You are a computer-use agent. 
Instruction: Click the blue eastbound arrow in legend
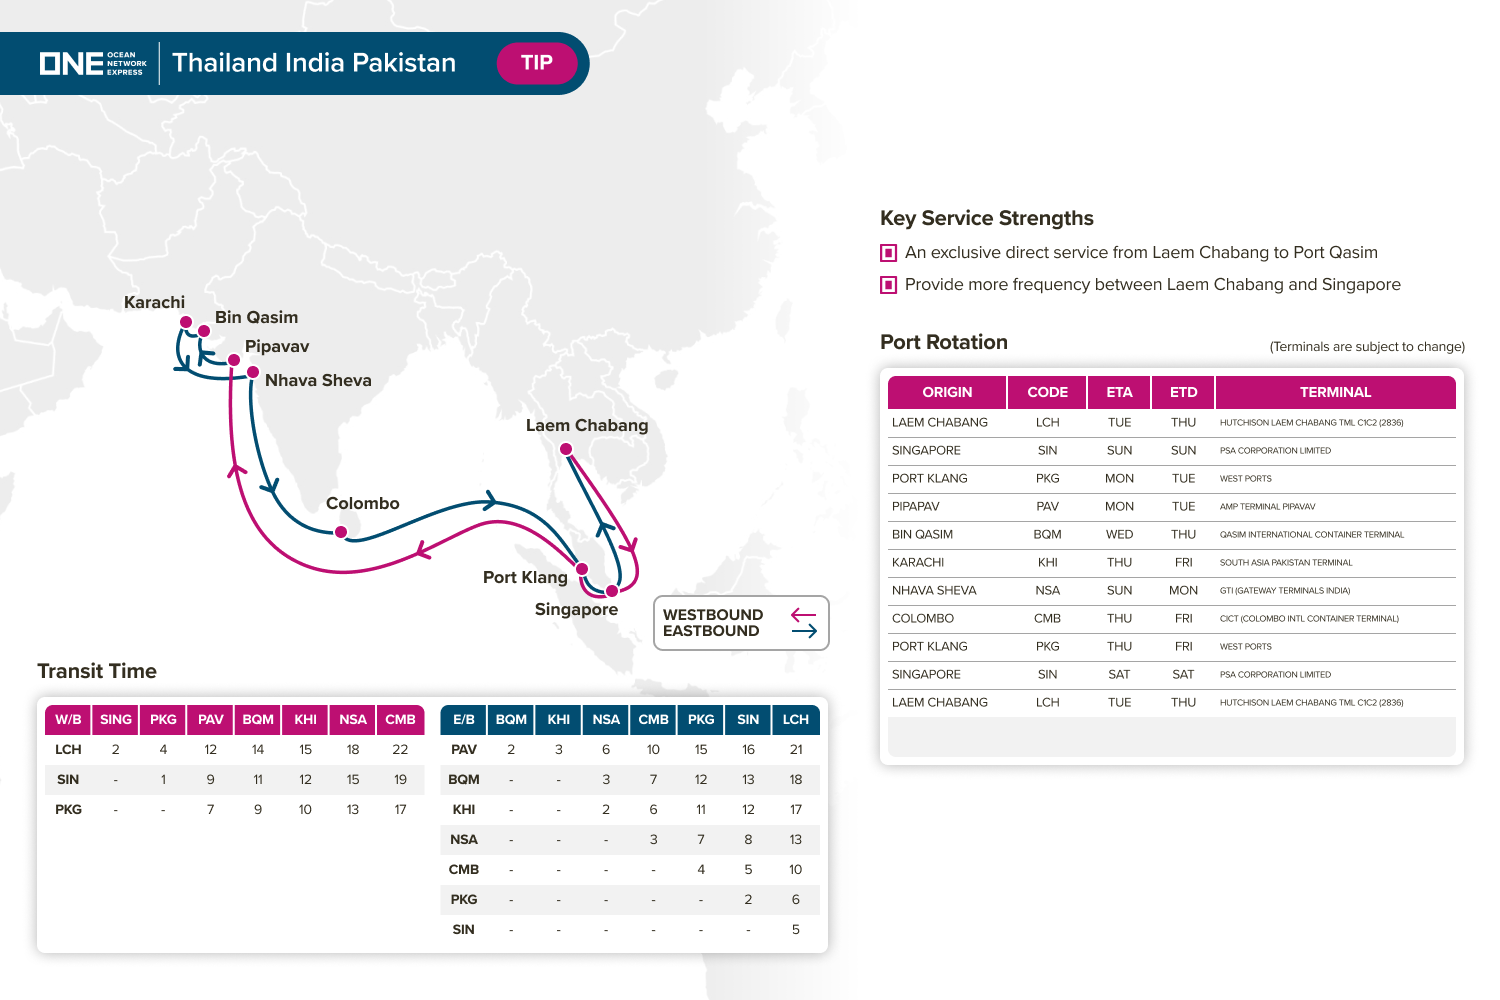[x=804, y=631]
